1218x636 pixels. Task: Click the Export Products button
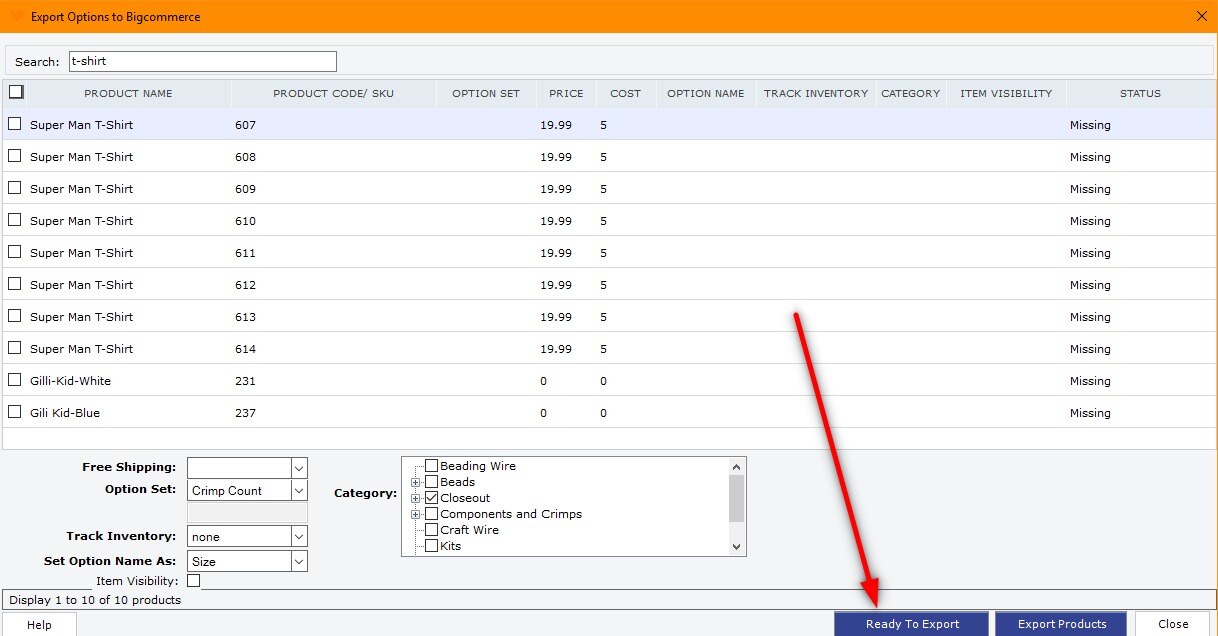pyautogui.click(x=1061, y=624)
